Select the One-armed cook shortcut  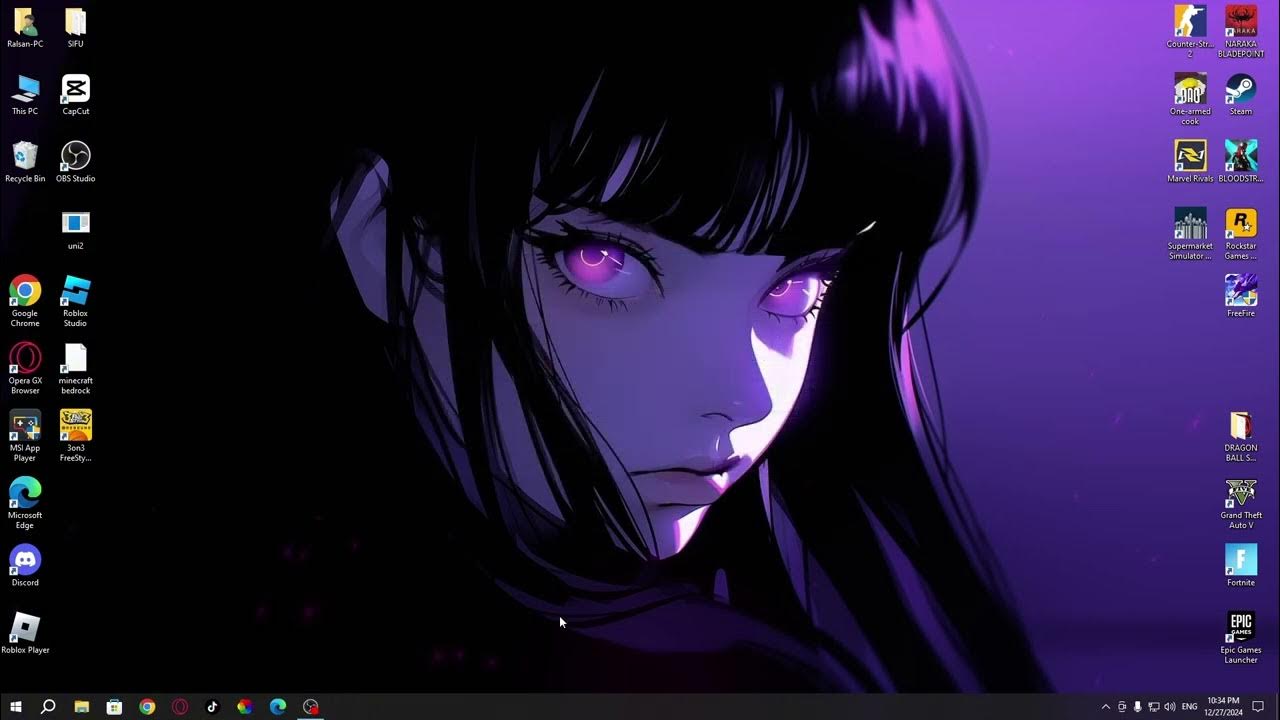(x=1190, y=99)
